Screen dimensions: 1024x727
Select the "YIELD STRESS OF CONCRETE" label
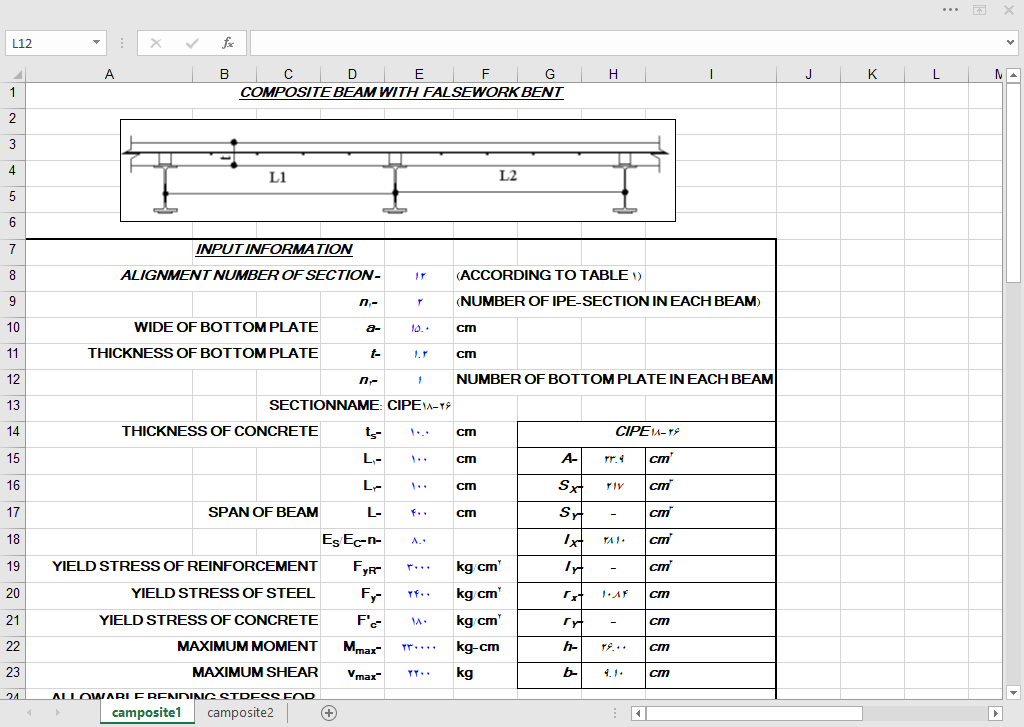pos(209,620)
